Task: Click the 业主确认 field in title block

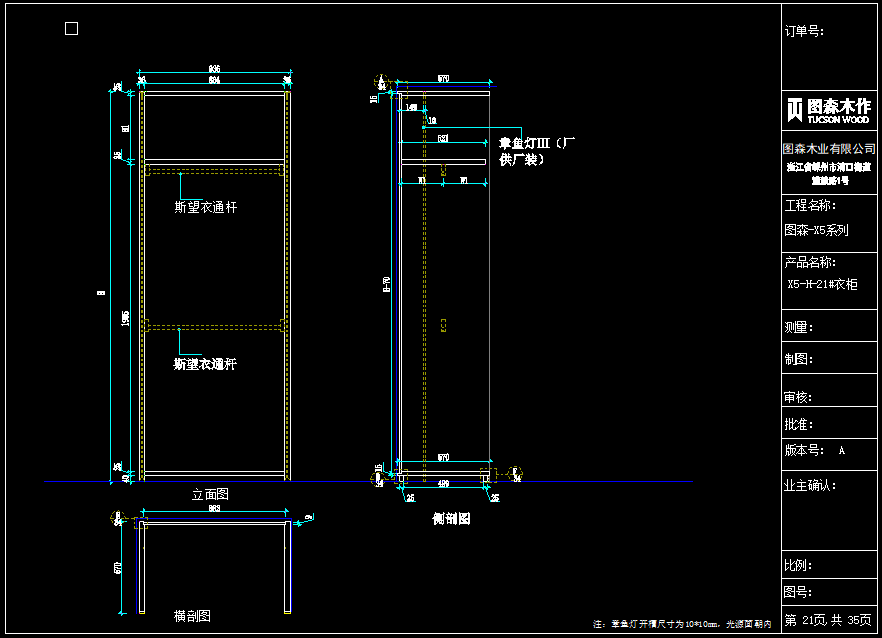Action: (x=811, y=486)
